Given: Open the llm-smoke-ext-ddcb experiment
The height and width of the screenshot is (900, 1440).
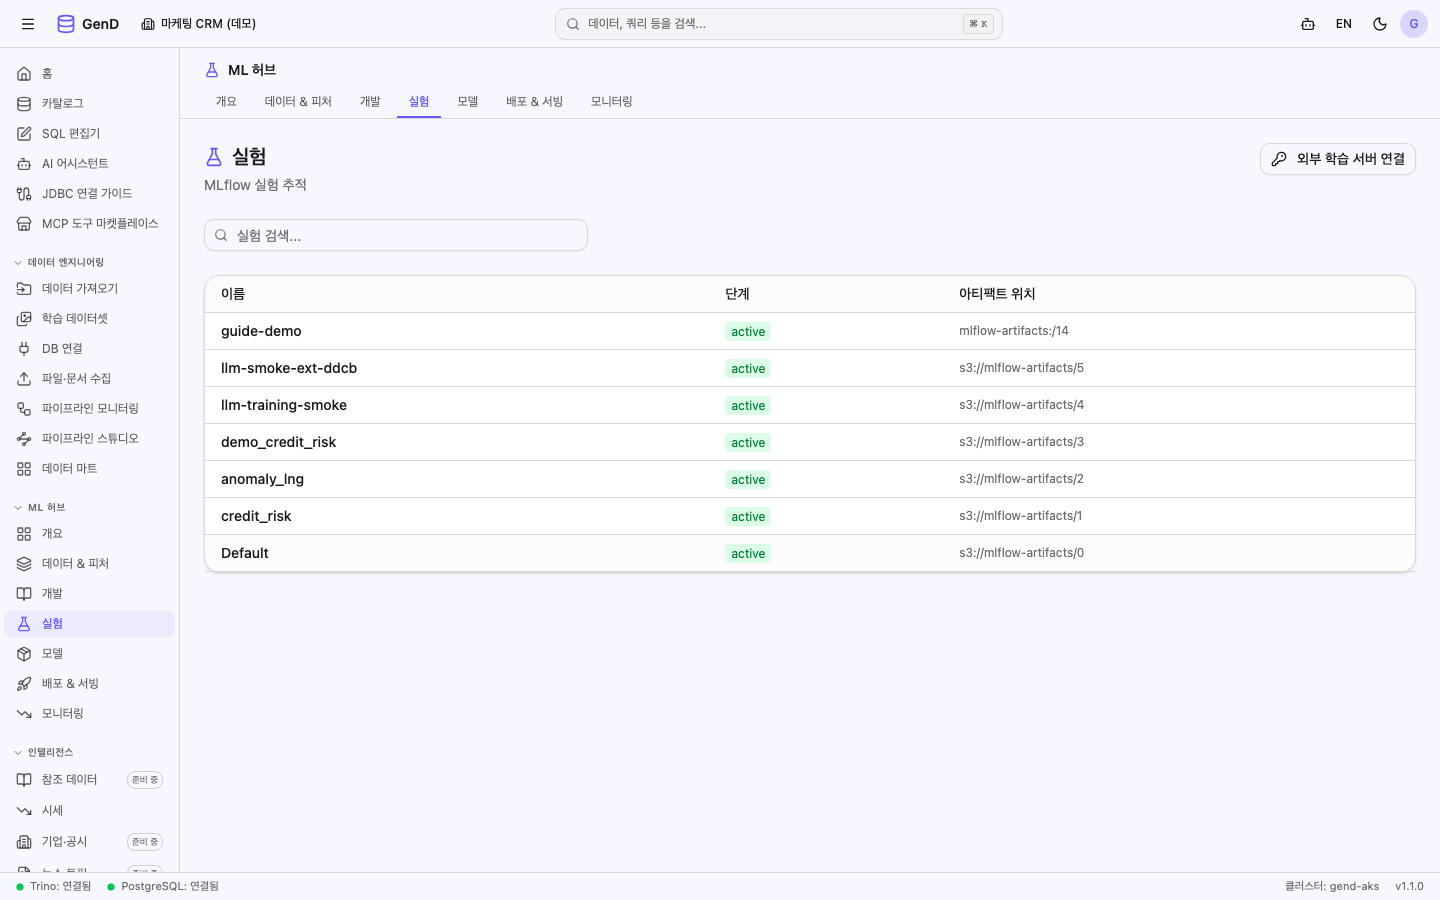Looking at the screenshot, I should [x=810, y=368].
